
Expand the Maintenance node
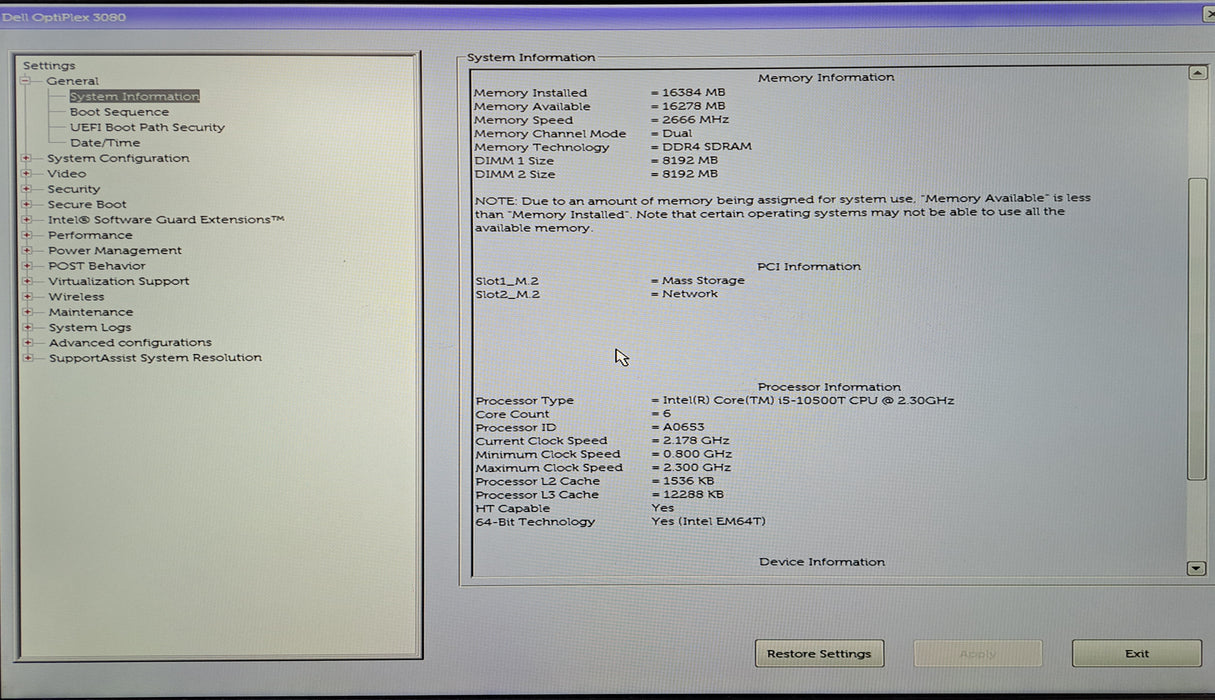pyautogui.click(x=26, y=312)
